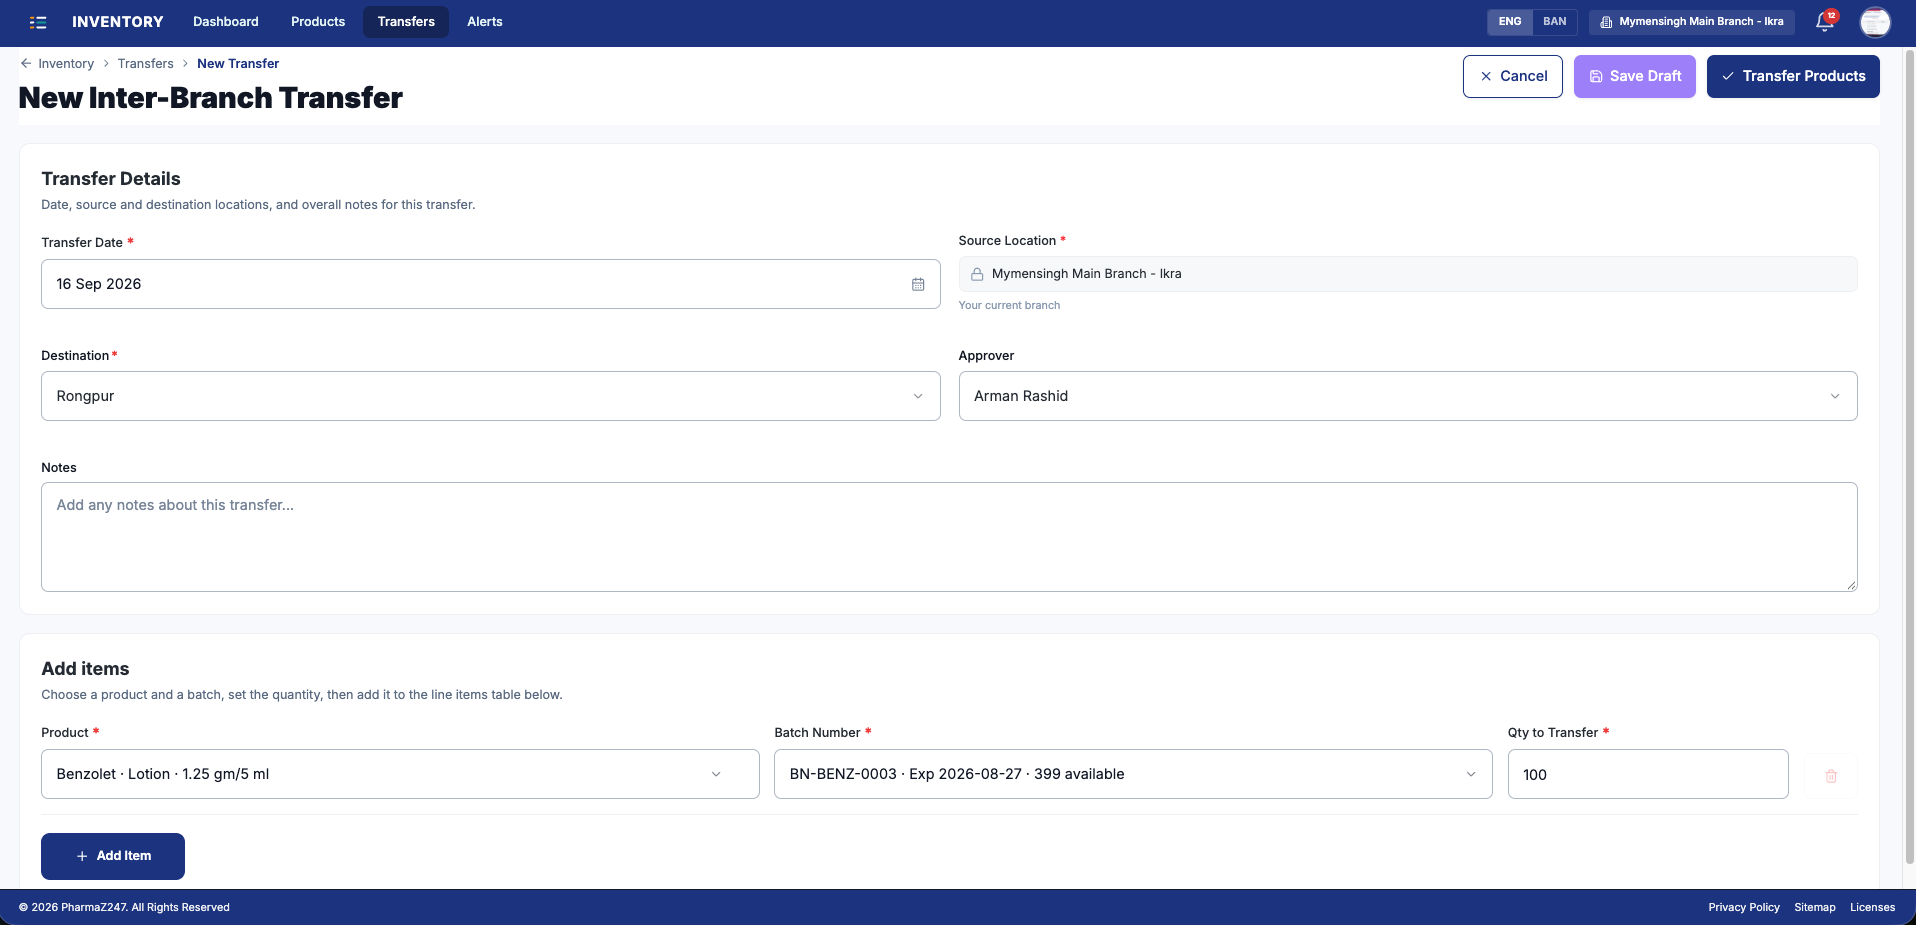The width and height of the screenshot is (1916, 925).
Task: Open the sidebar menu icon beside INVENTORY
Action: tap(38, 22)
